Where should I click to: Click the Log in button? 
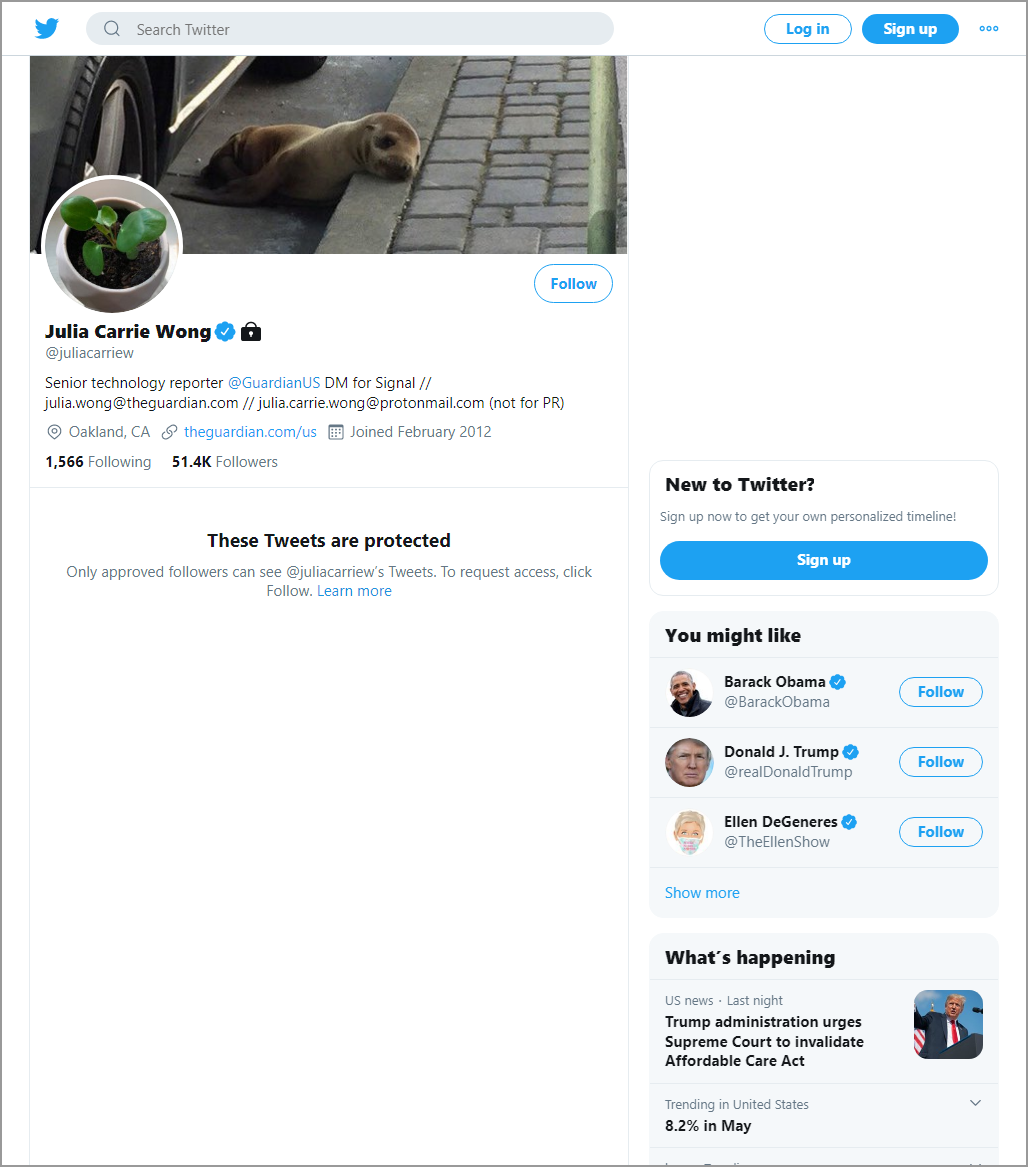pos(808,29)
